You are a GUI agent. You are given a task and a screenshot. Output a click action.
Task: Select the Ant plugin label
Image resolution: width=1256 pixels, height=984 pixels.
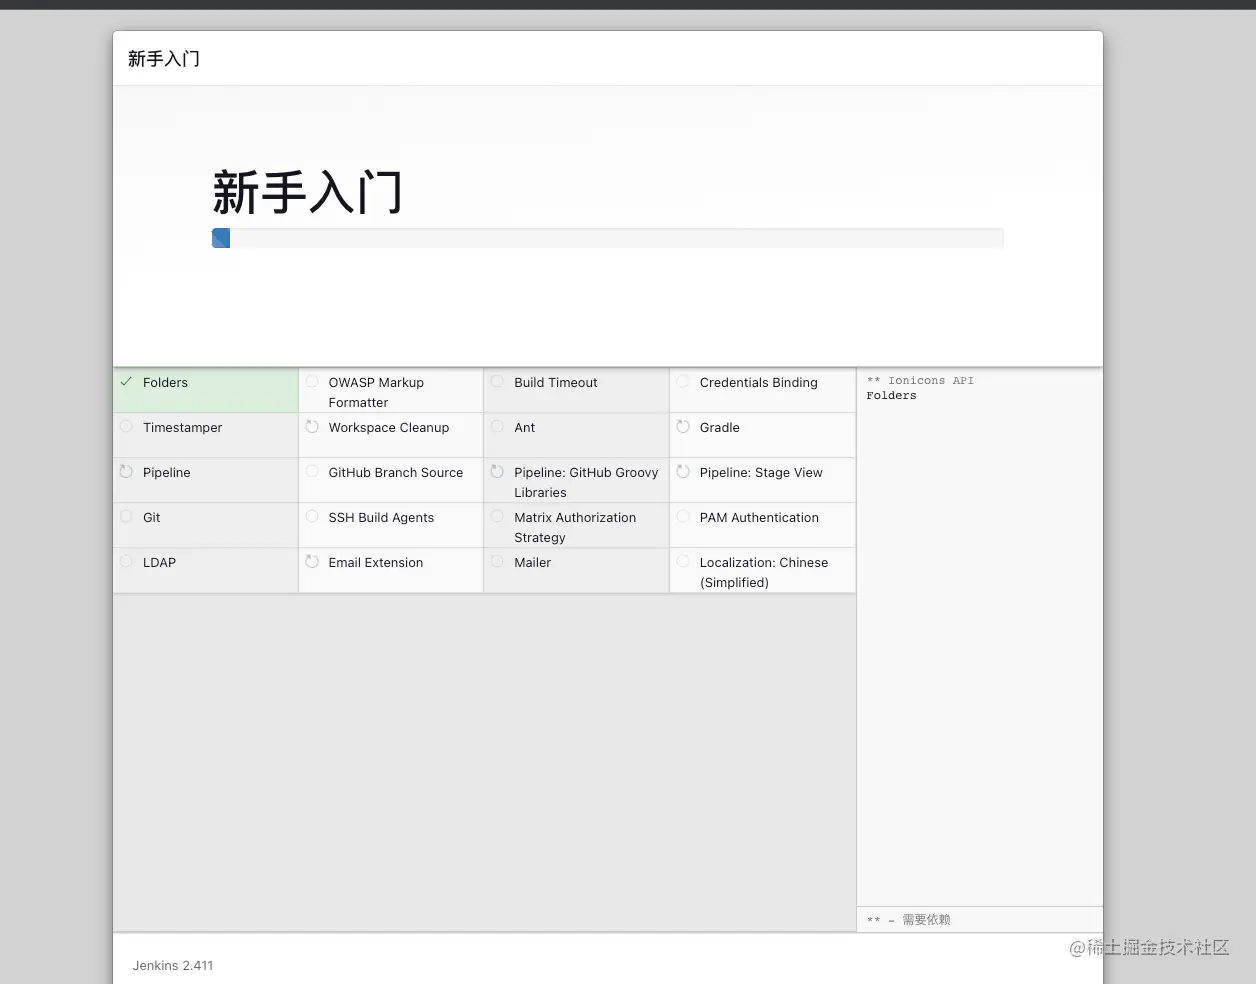(x=524, y=427)
